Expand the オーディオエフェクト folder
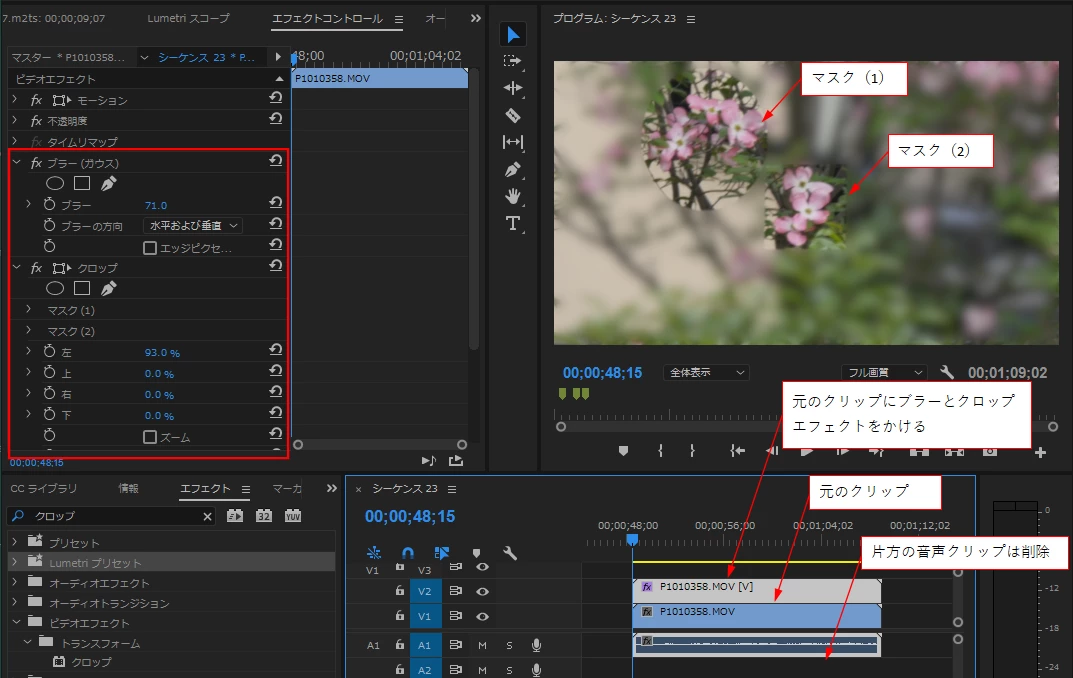 coord(15,582)
